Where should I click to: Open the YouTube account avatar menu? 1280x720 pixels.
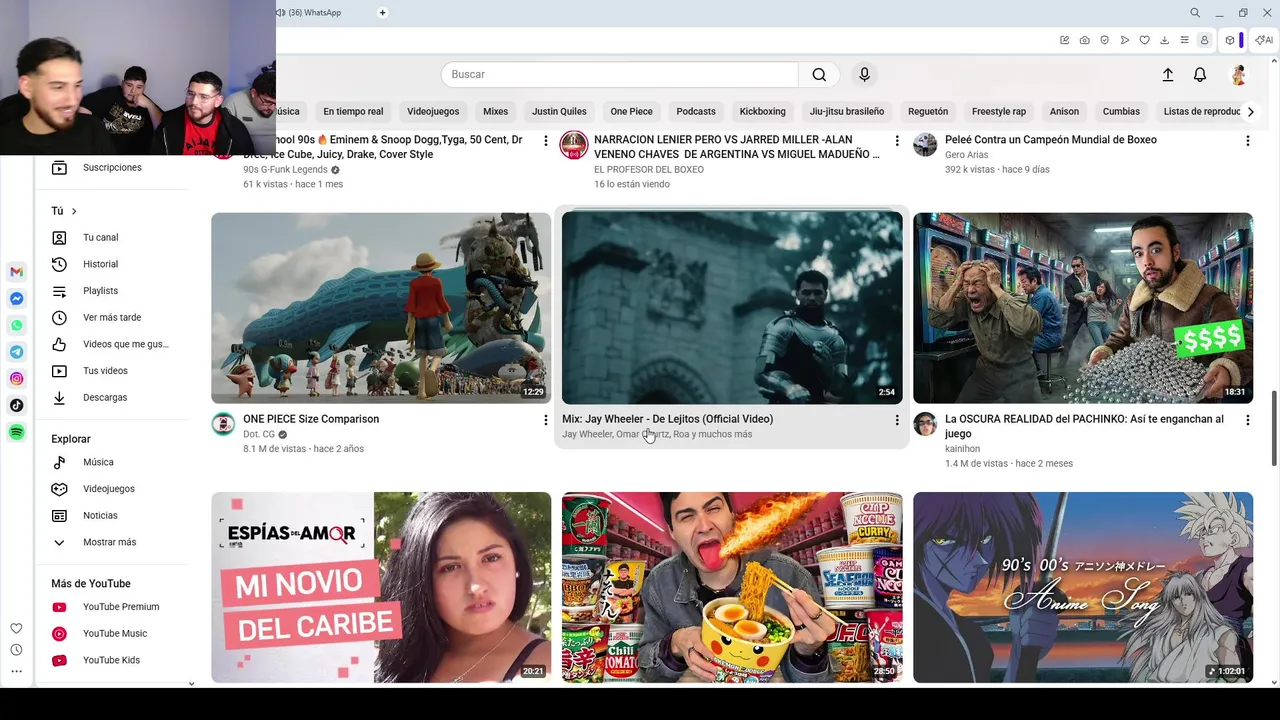coord(1239,75)
